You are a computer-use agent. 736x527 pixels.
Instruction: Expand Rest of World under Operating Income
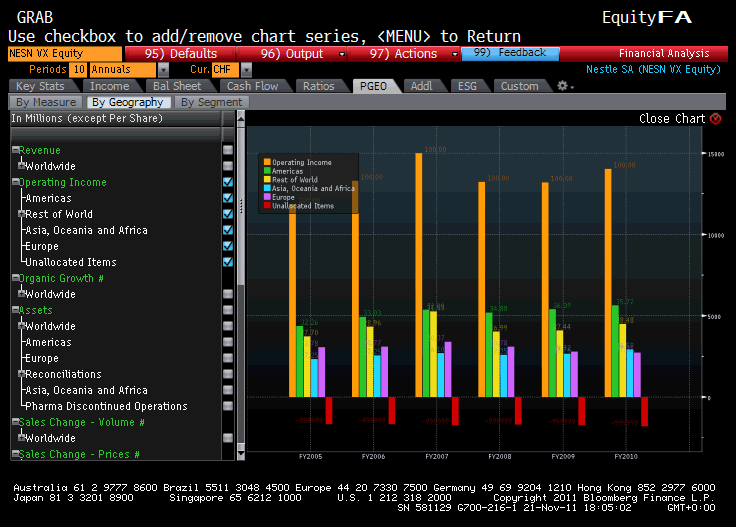(23, 214)
